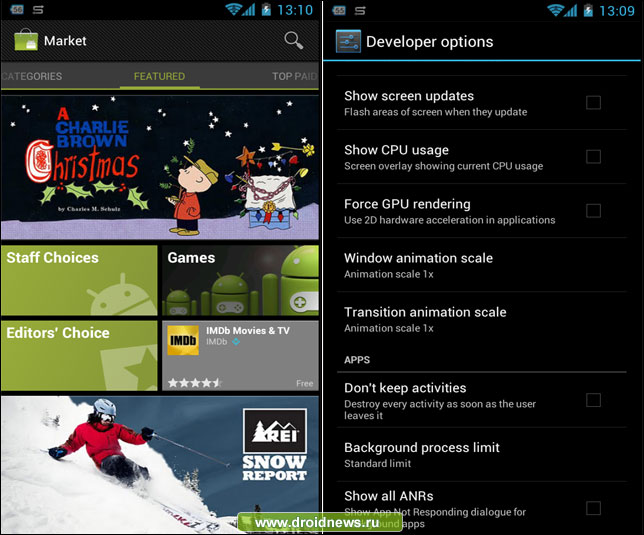The image size is (644, 535).
Task: Tap the notification icon labeled 56 on Market screen
Action: pyautogui.click(x=17, y=9)
